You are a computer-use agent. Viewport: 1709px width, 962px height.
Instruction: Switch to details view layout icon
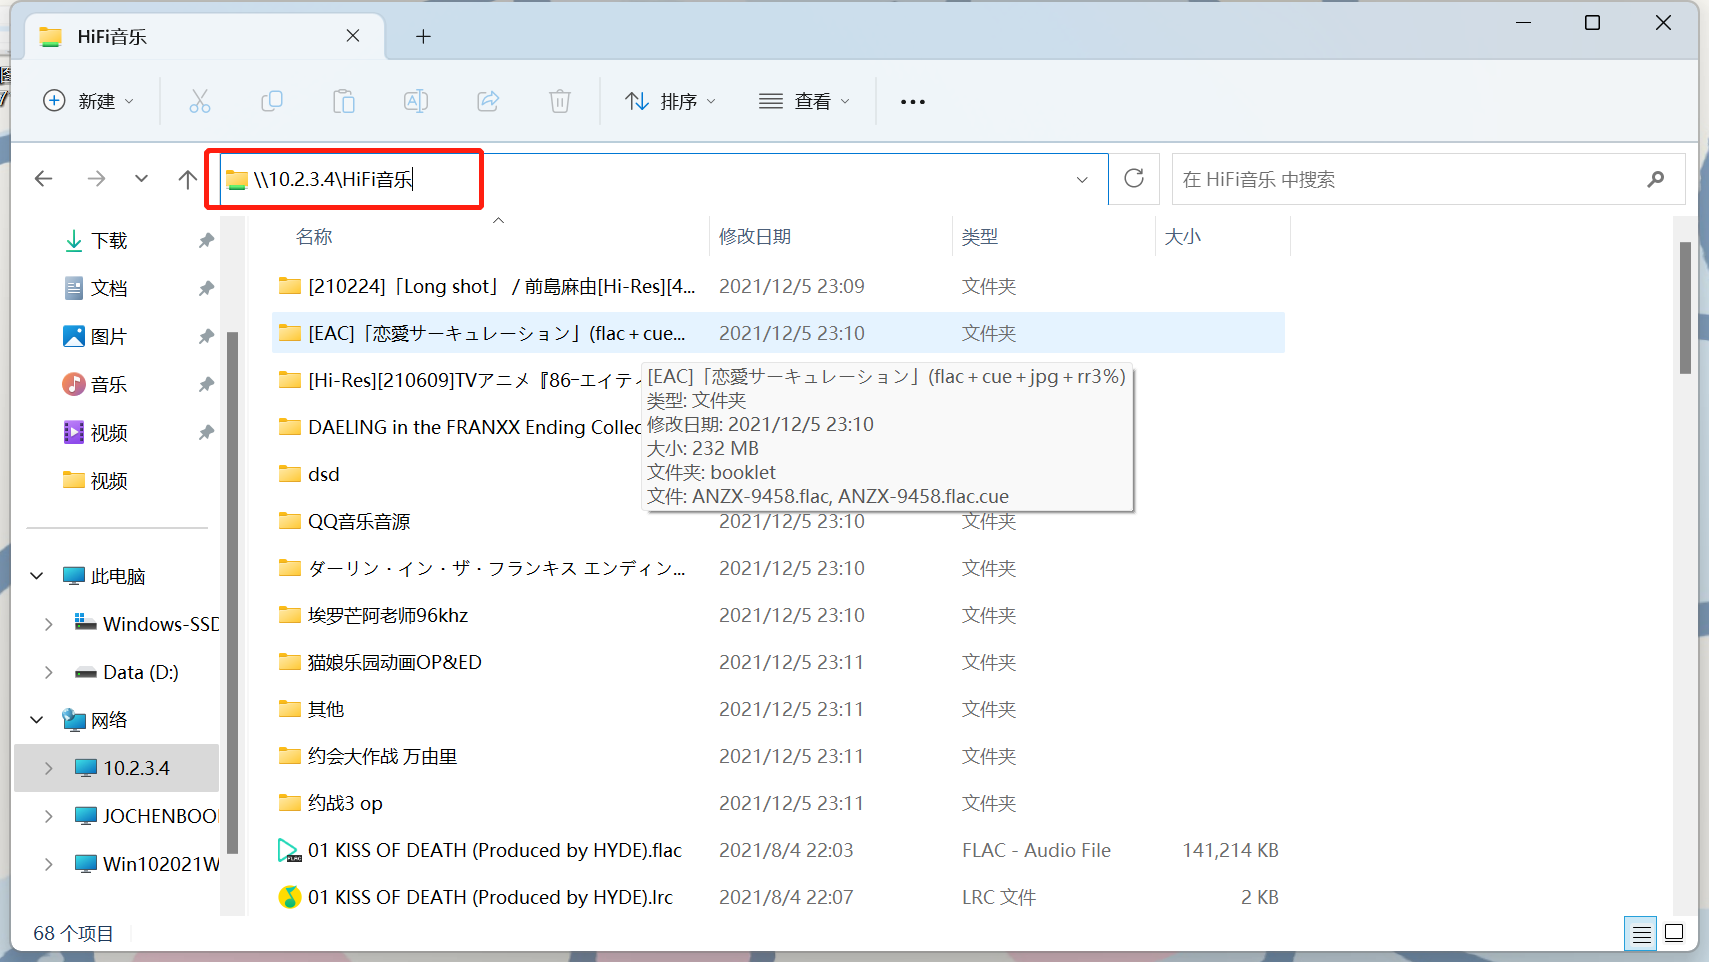click(1641, 934)
